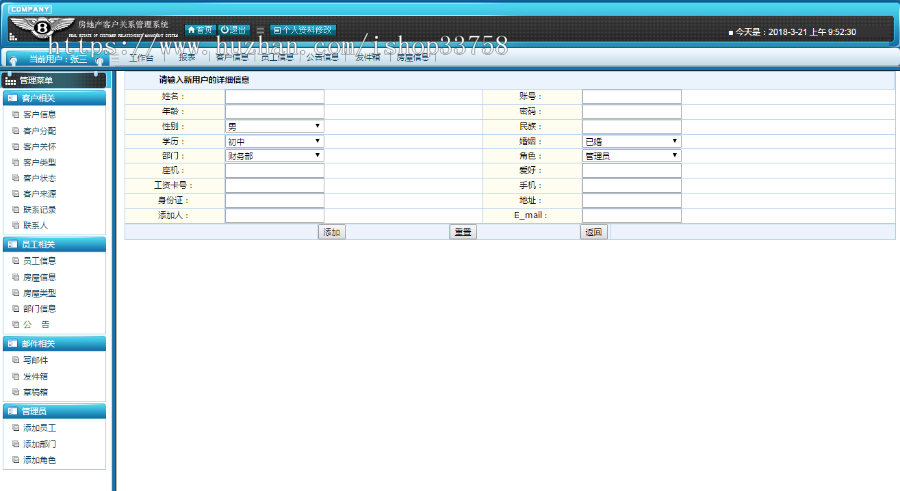Focus the 地址 address input field
The height and width of the screenshot is (491, 900).
[x=632, y=200]
